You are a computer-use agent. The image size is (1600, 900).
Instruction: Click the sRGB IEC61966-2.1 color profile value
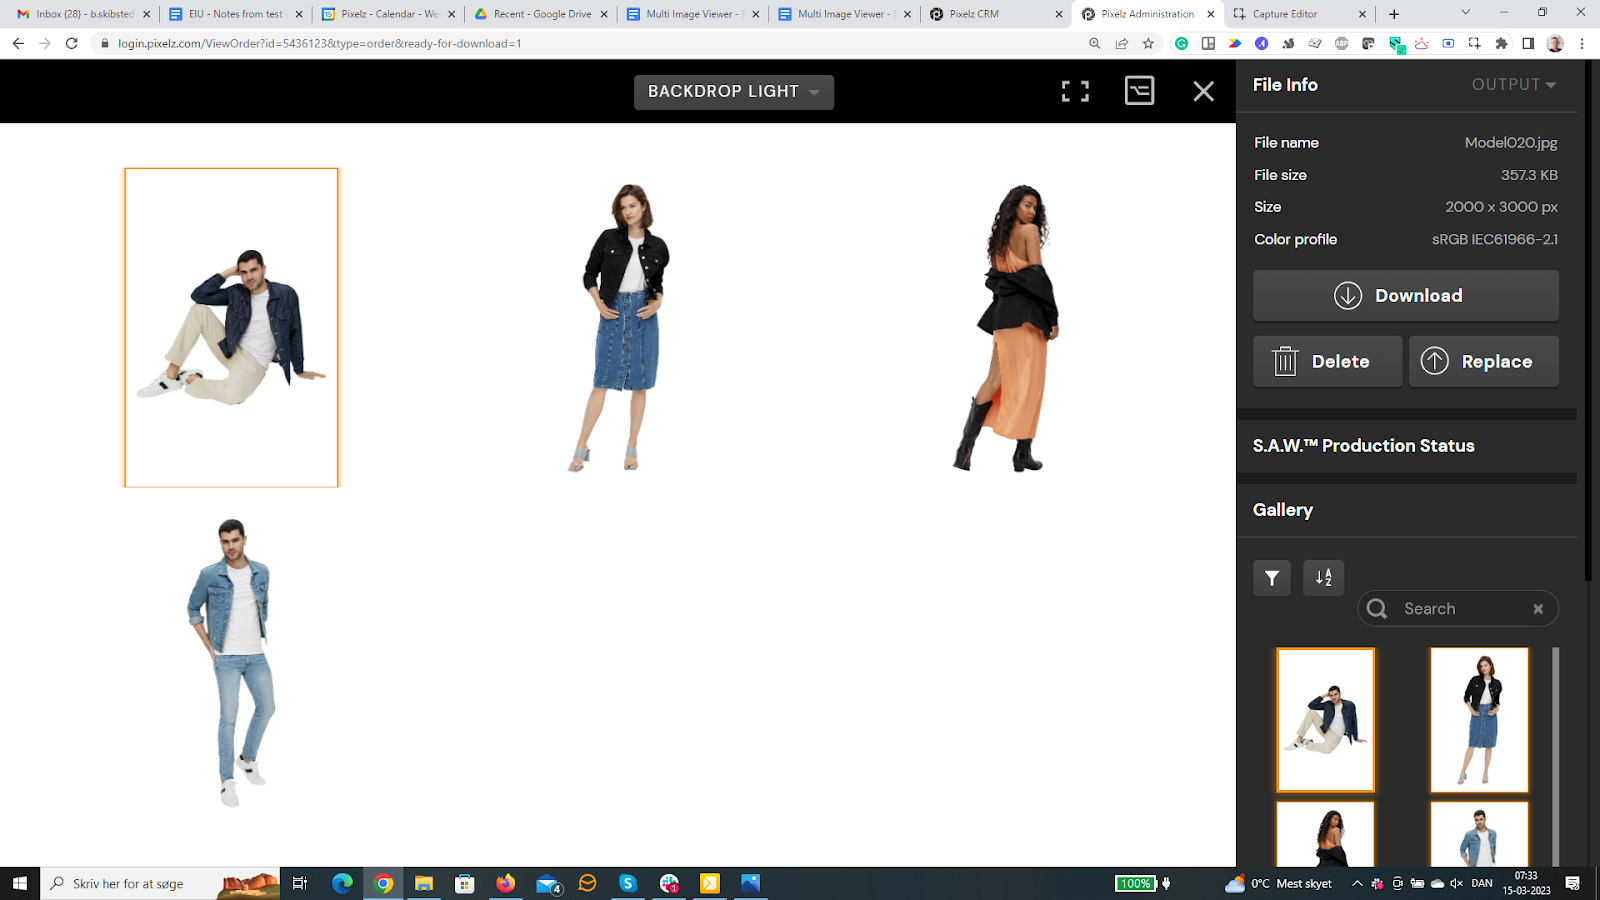[x=1495, y=240]
